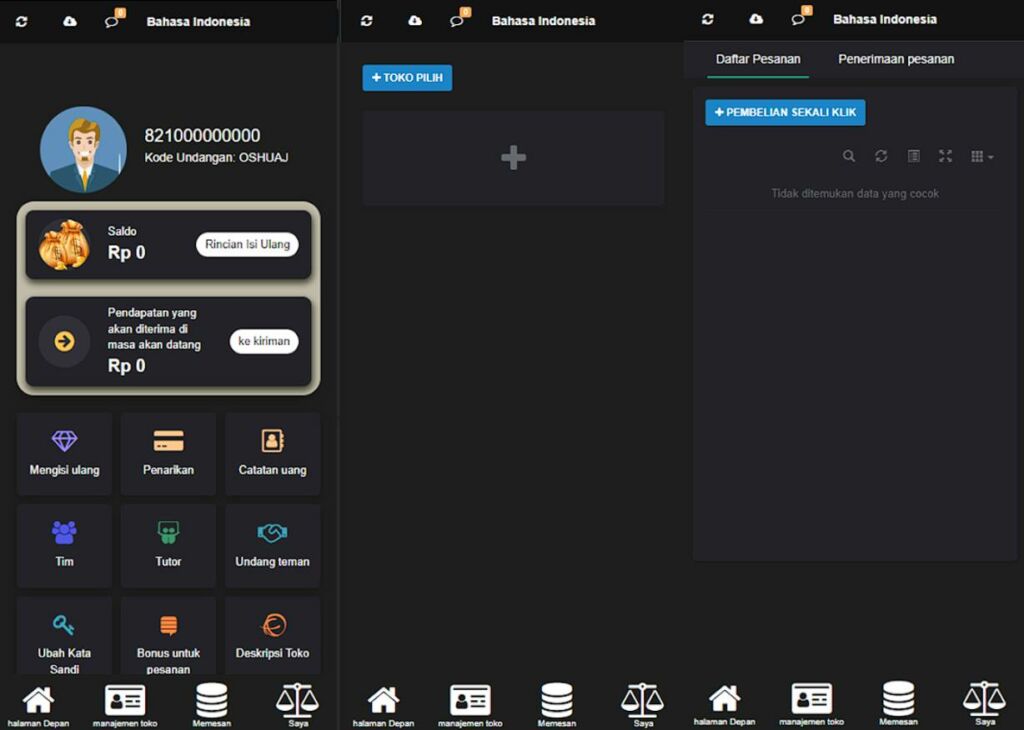Viewport: 1024px width, 730px height.
Task: Select Bahasa Indonesia language in left panel
Action: (198, 22)
